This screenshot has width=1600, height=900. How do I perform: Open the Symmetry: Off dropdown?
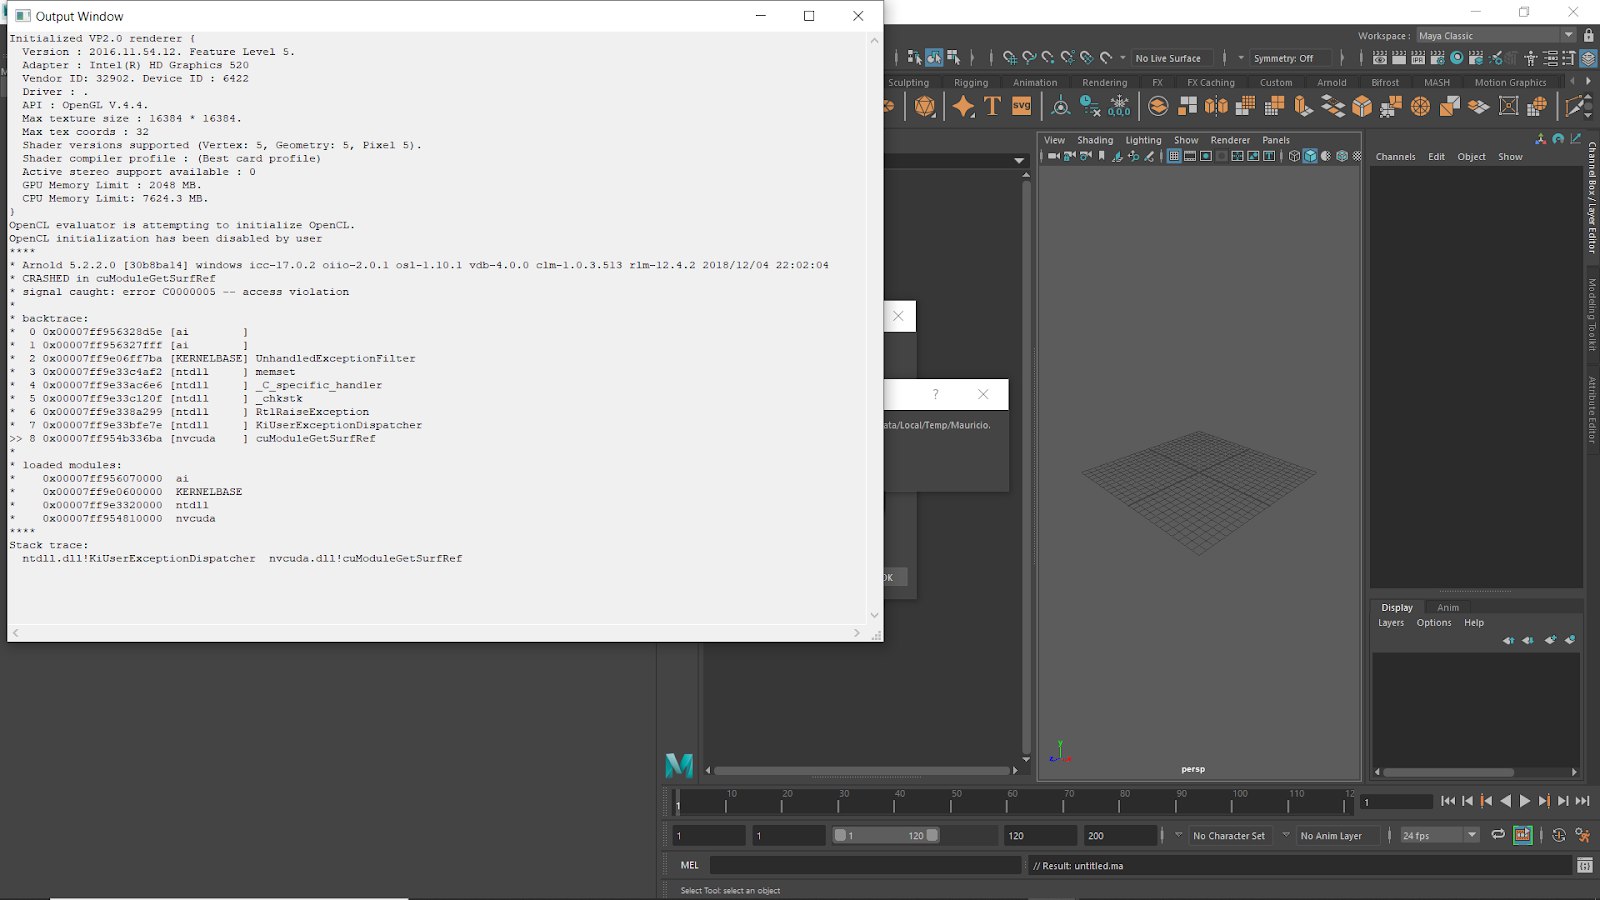(1289, 58)
